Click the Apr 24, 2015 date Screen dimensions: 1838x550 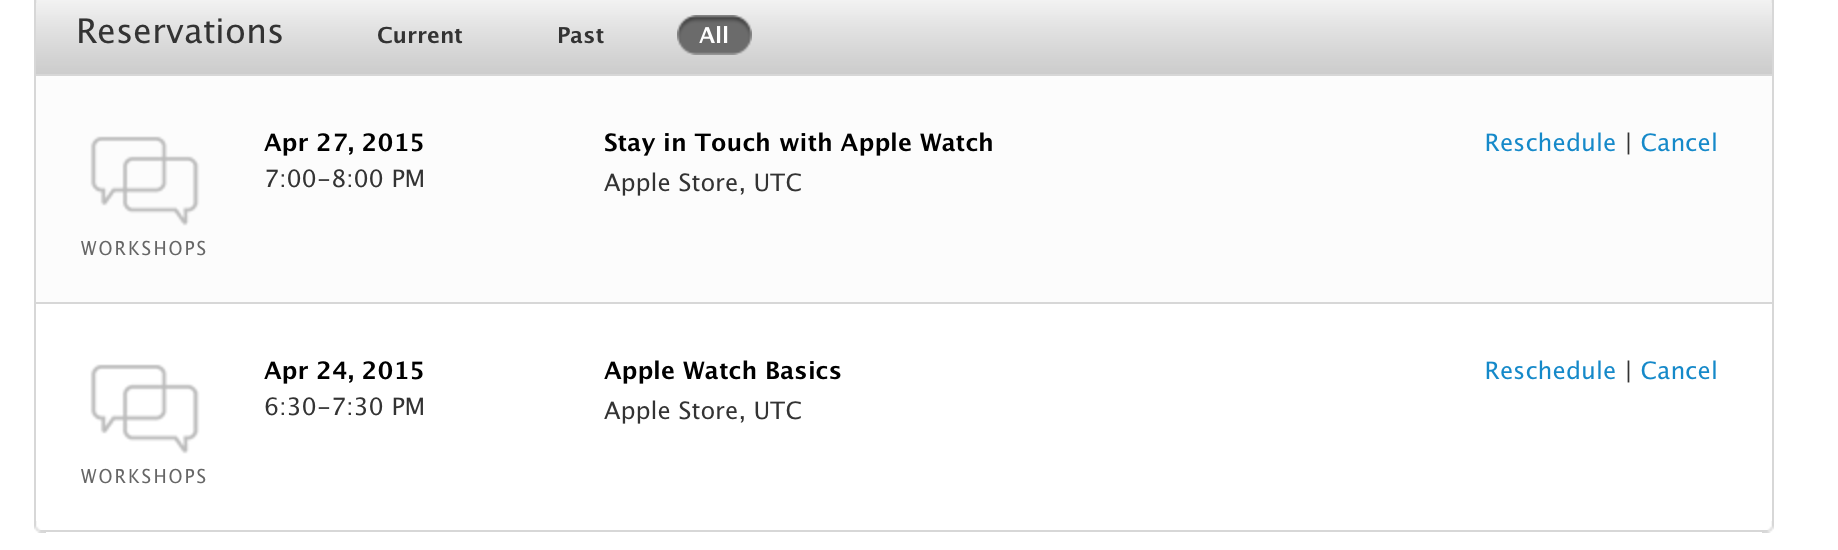point(344,371)
